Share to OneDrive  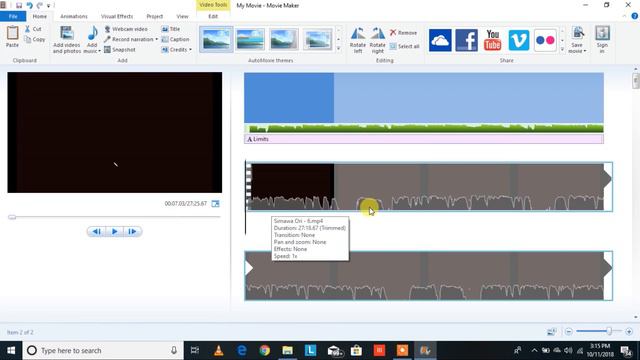pos(440,40)
